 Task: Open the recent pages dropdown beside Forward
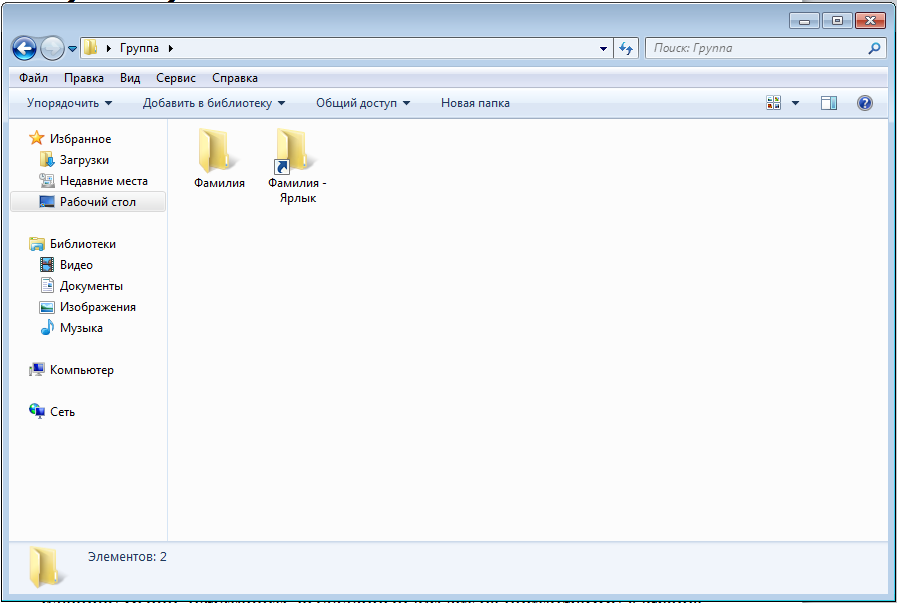coord(73,49)
